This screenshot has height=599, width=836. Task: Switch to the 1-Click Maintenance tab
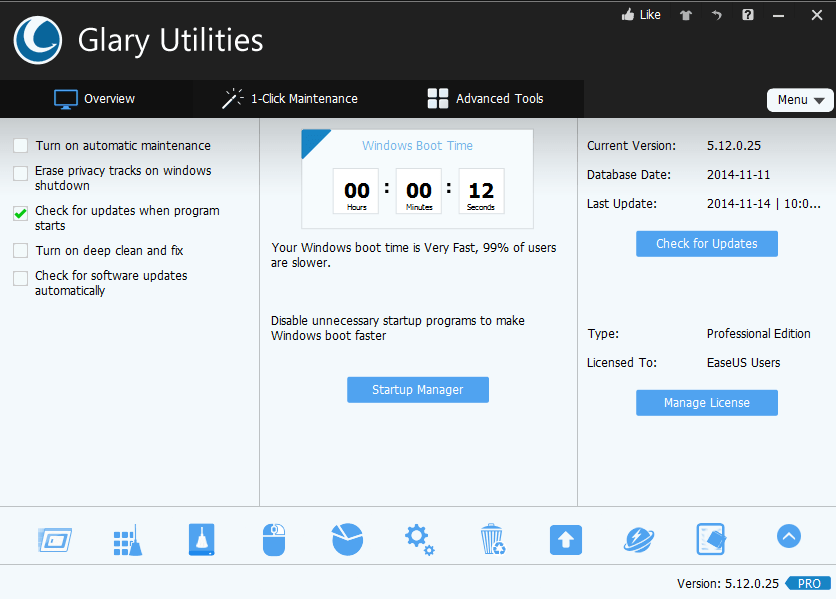click(290, 99)
